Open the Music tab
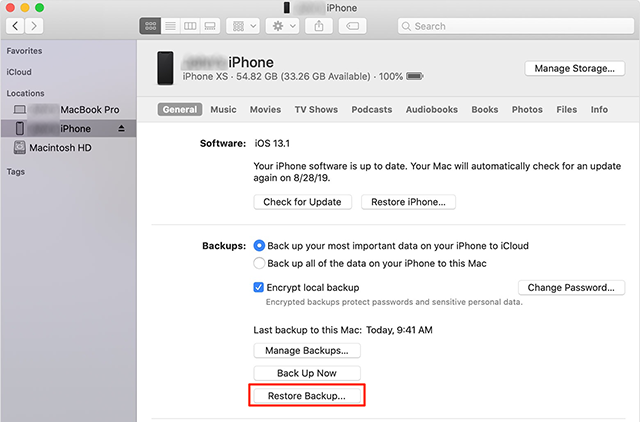640x422 pixels. [224, 109]
